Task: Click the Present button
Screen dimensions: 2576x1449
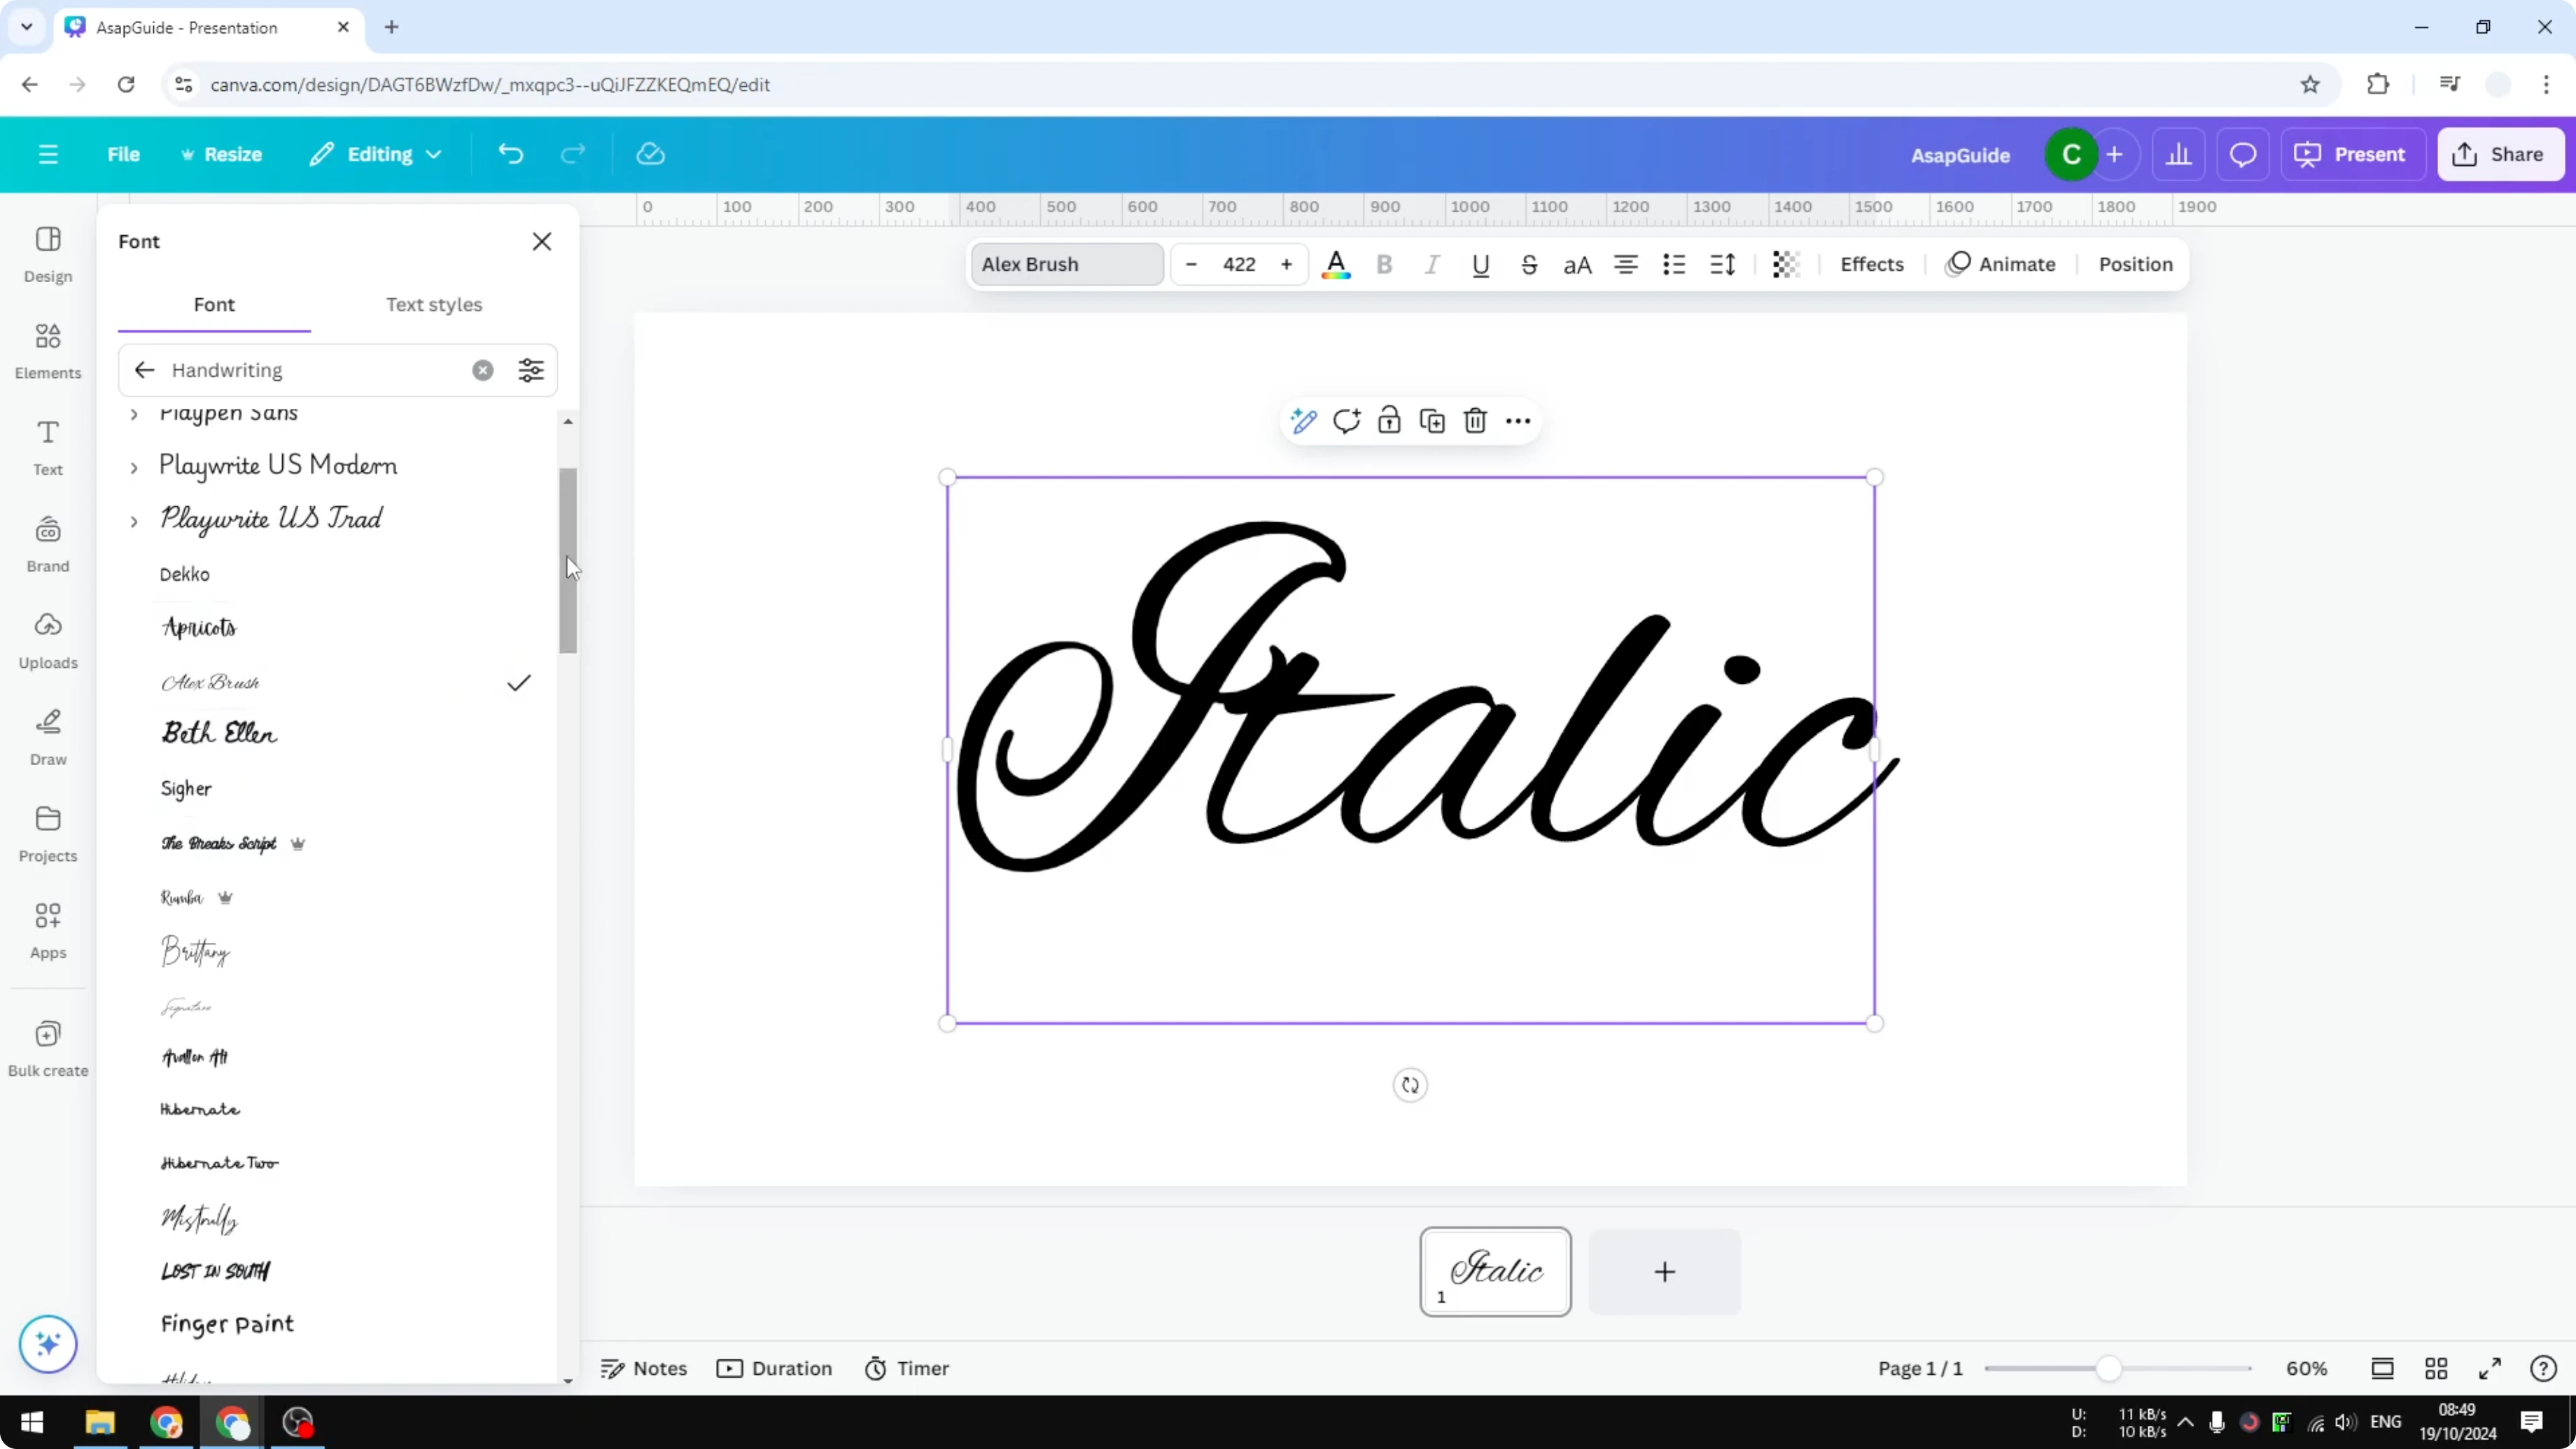Action: (x=2353, y=154)
